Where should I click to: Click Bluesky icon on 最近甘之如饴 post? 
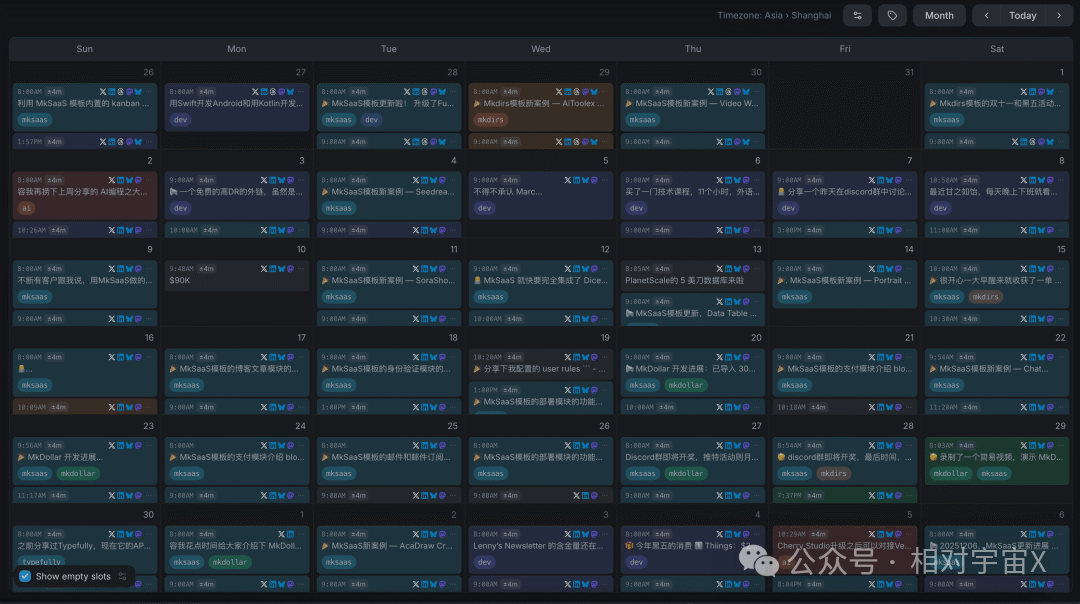1041,180
